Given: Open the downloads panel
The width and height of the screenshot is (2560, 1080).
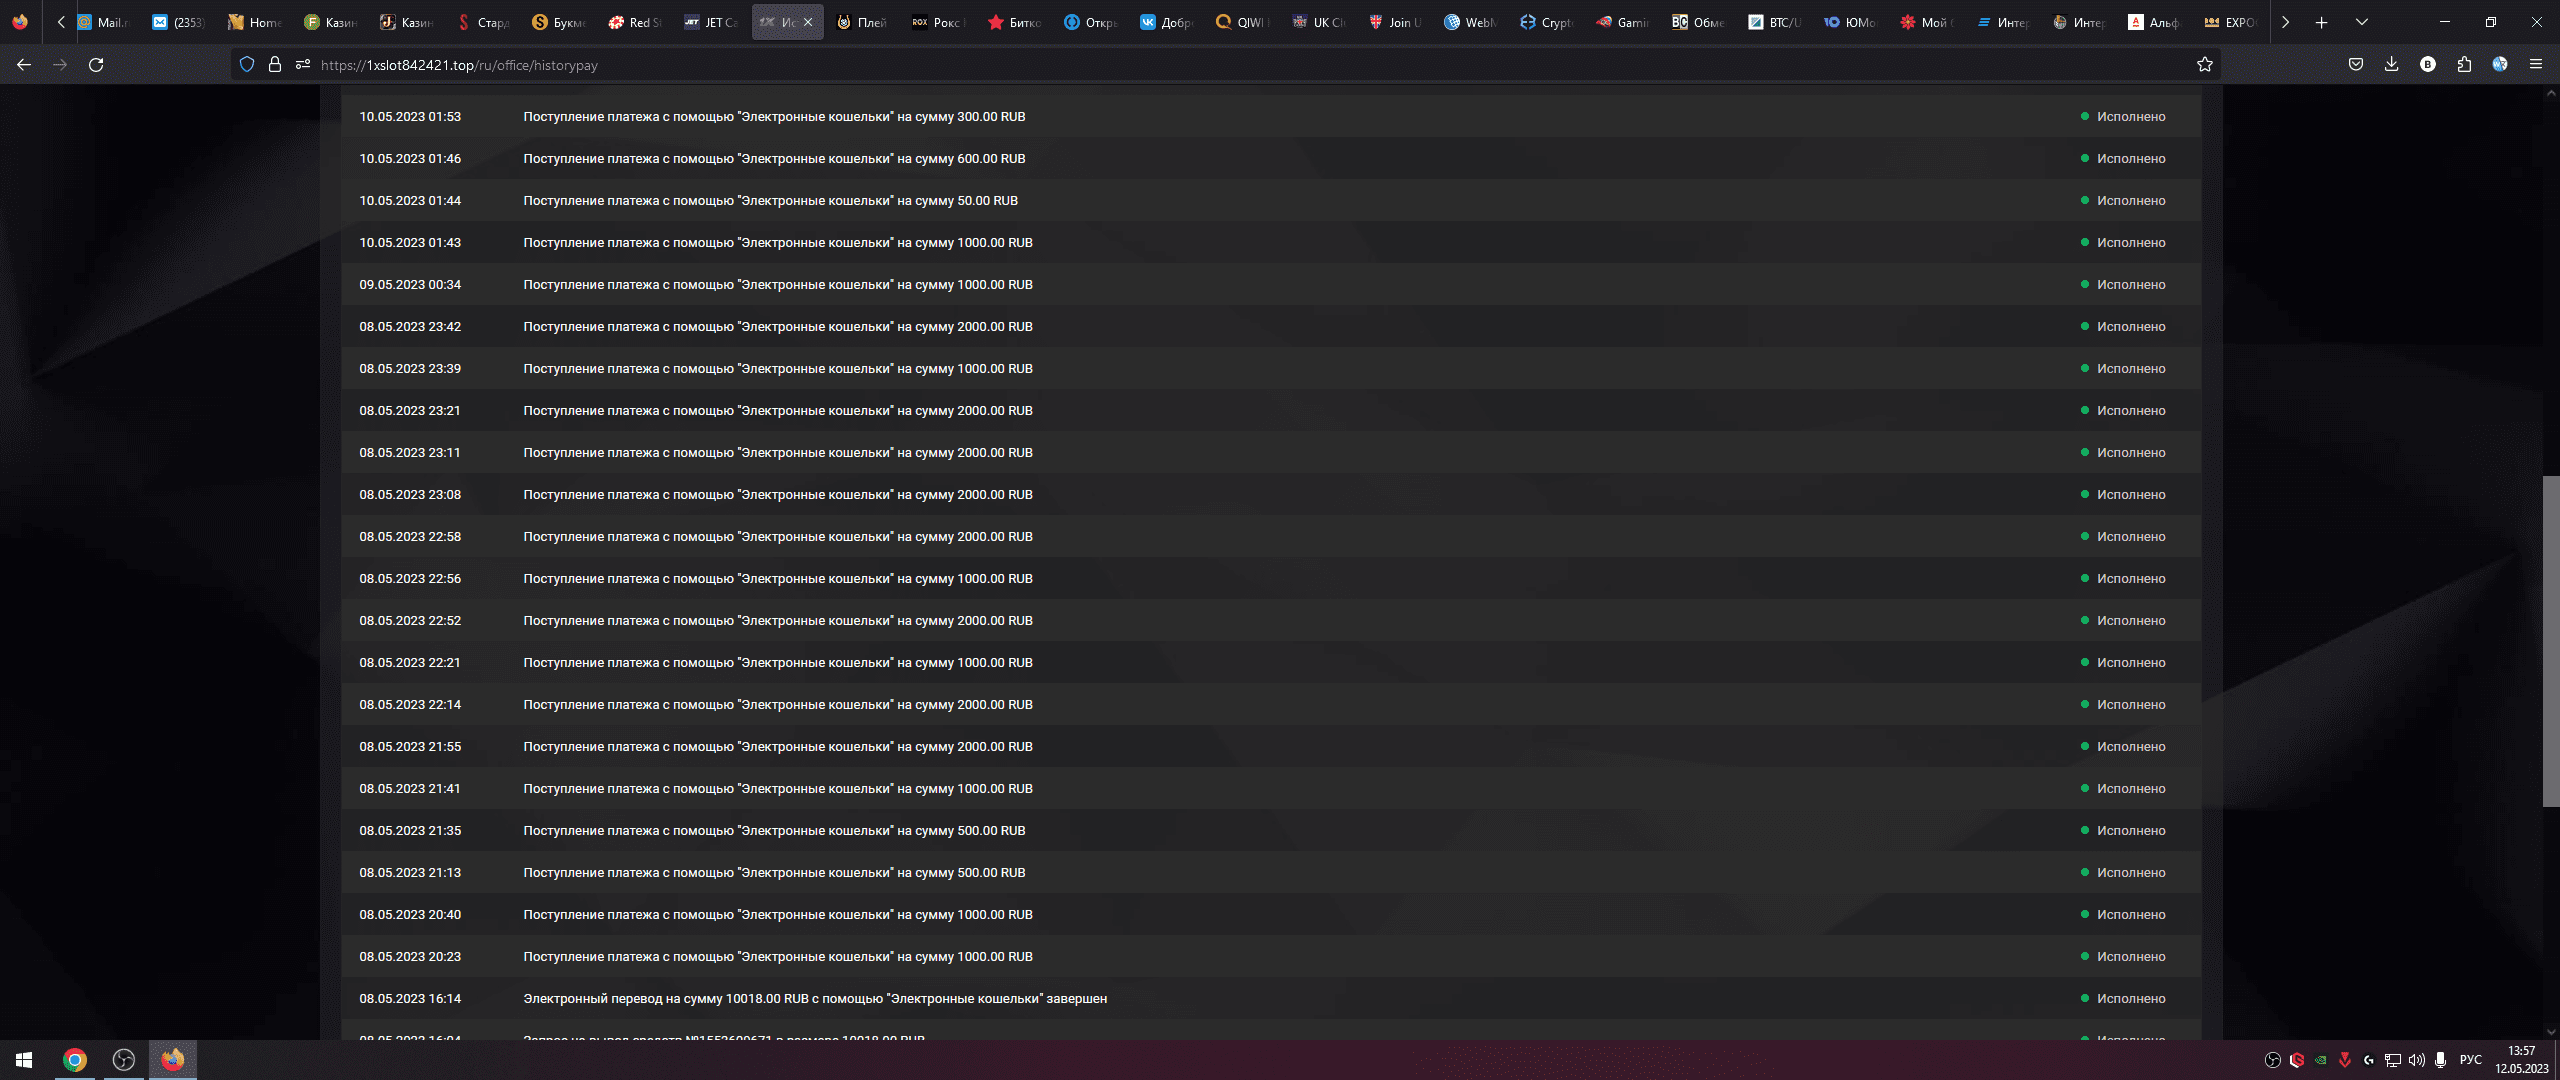Looking at the screenshot, I should click(2392, 65).
